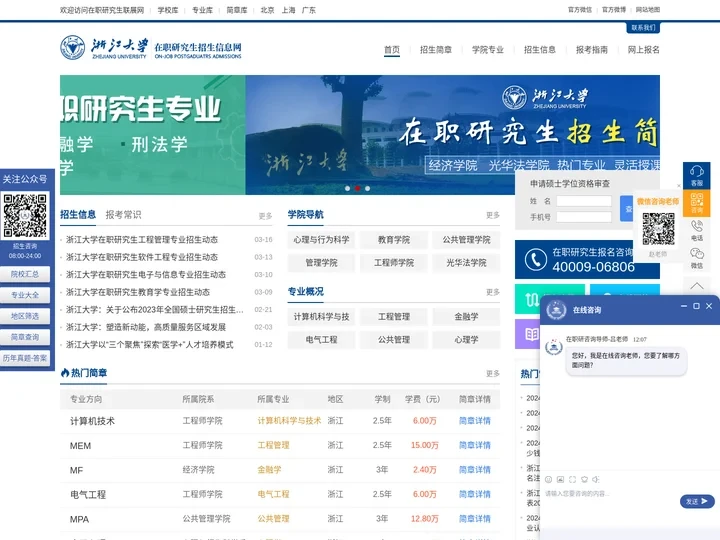This screenshot has height=540, width=720.
Task: Click the 金融学 major button
Action: [466, 316]
